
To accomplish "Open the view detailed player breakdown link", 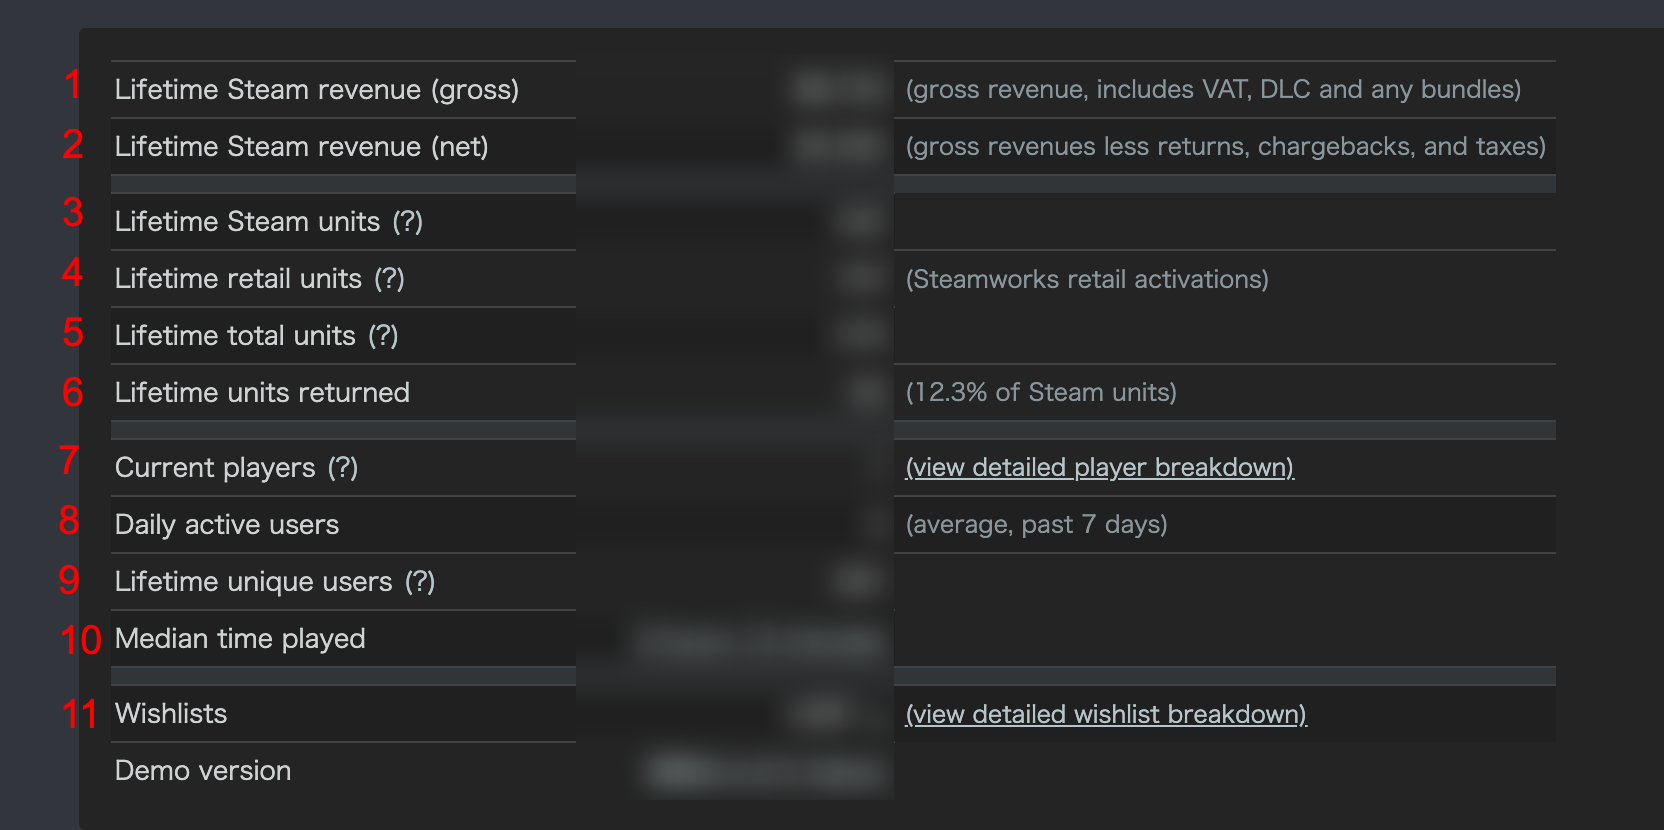I will click(x=1099, y=468).
